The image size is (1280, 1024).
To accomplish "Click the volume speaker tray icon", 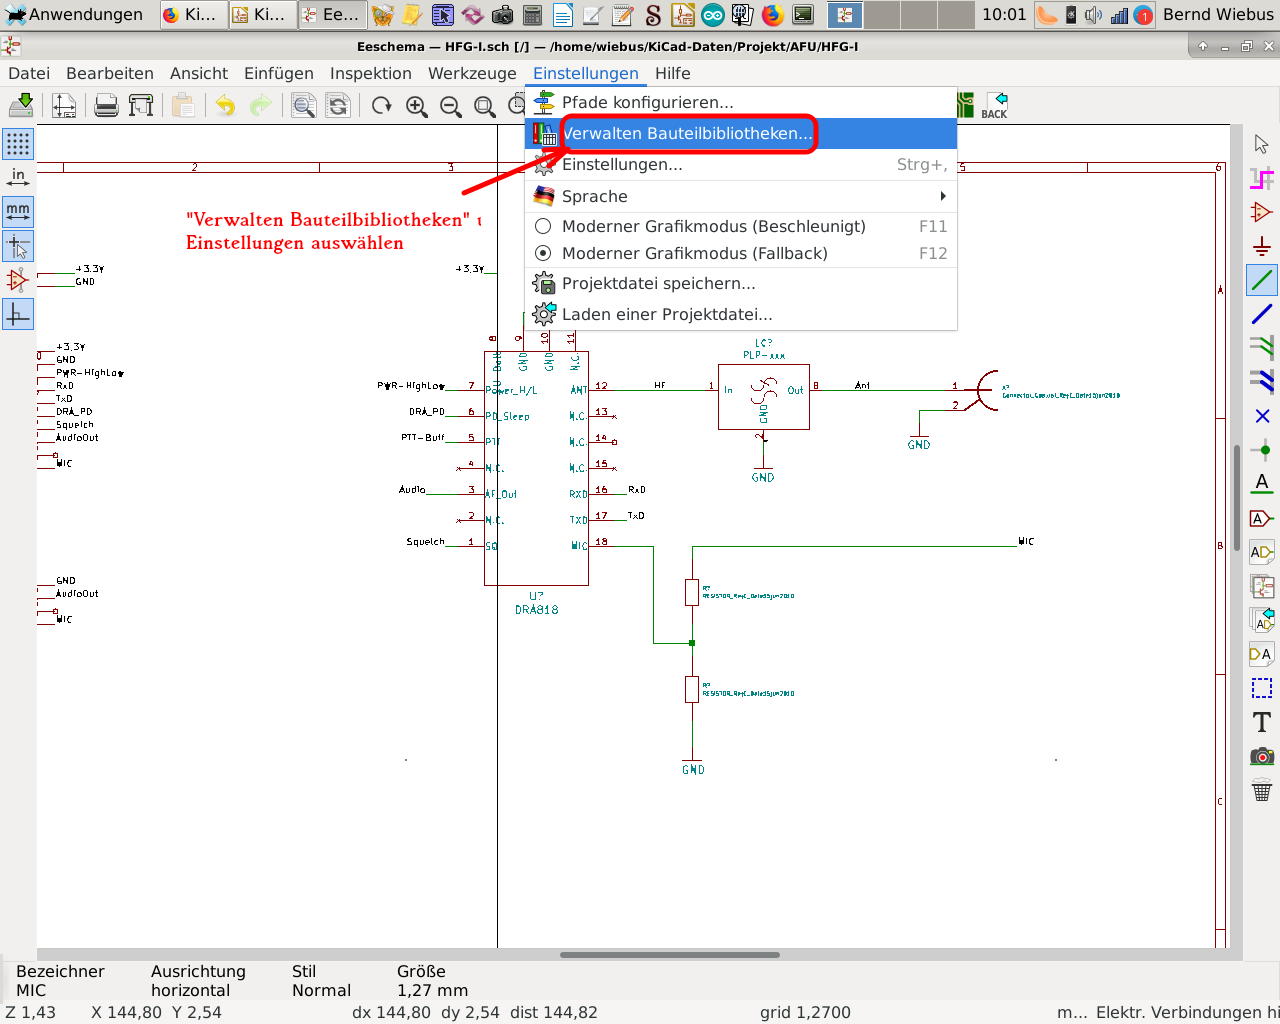I will tap(1094, 14).
